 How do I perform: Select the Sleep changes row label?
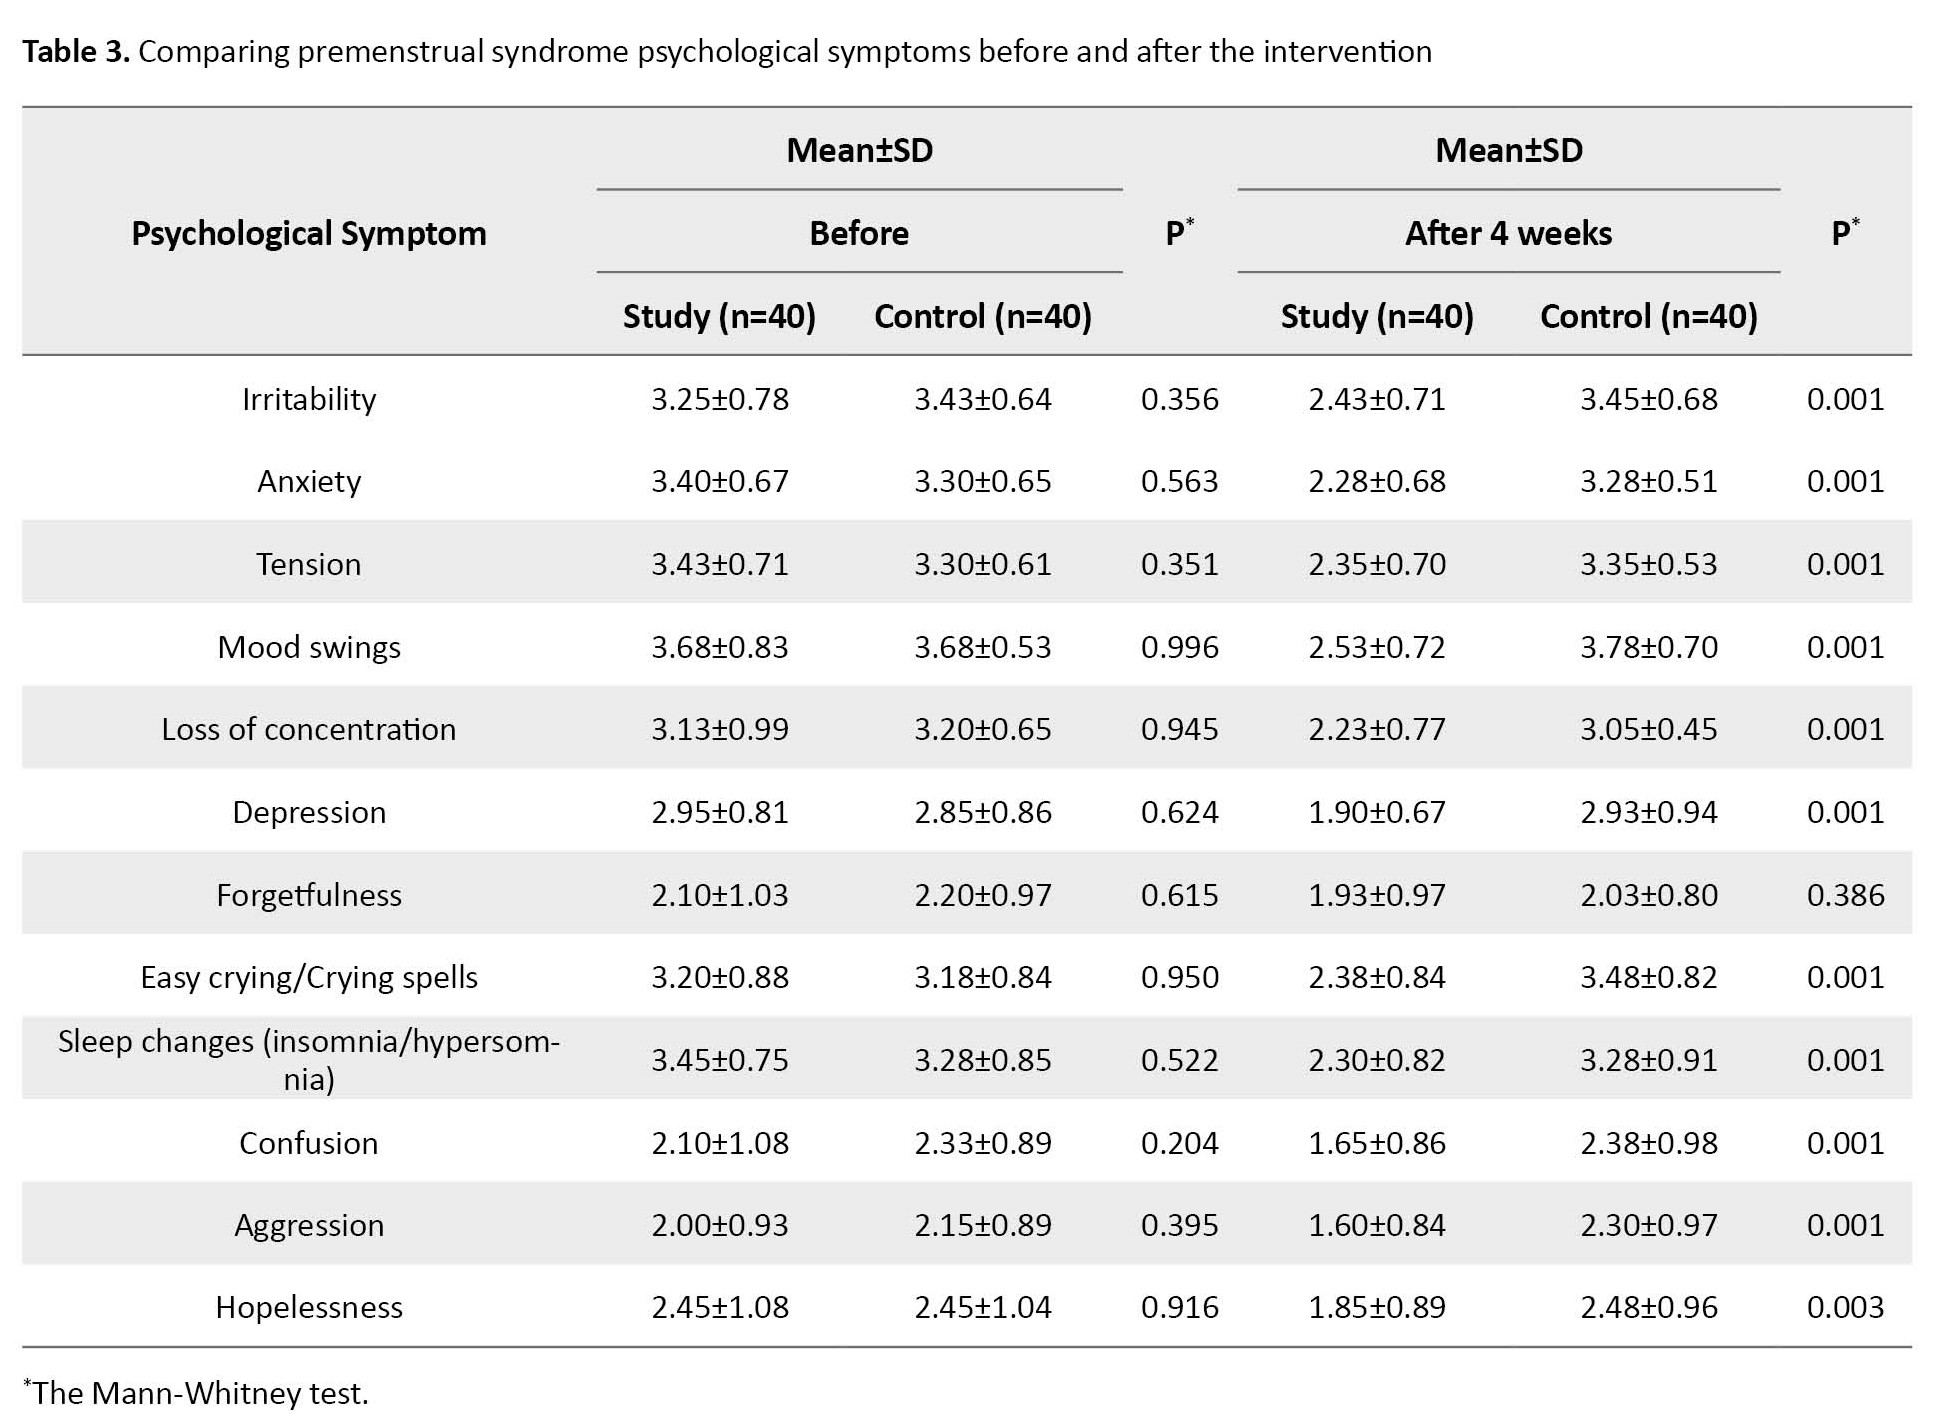[x=309, y=1059]
